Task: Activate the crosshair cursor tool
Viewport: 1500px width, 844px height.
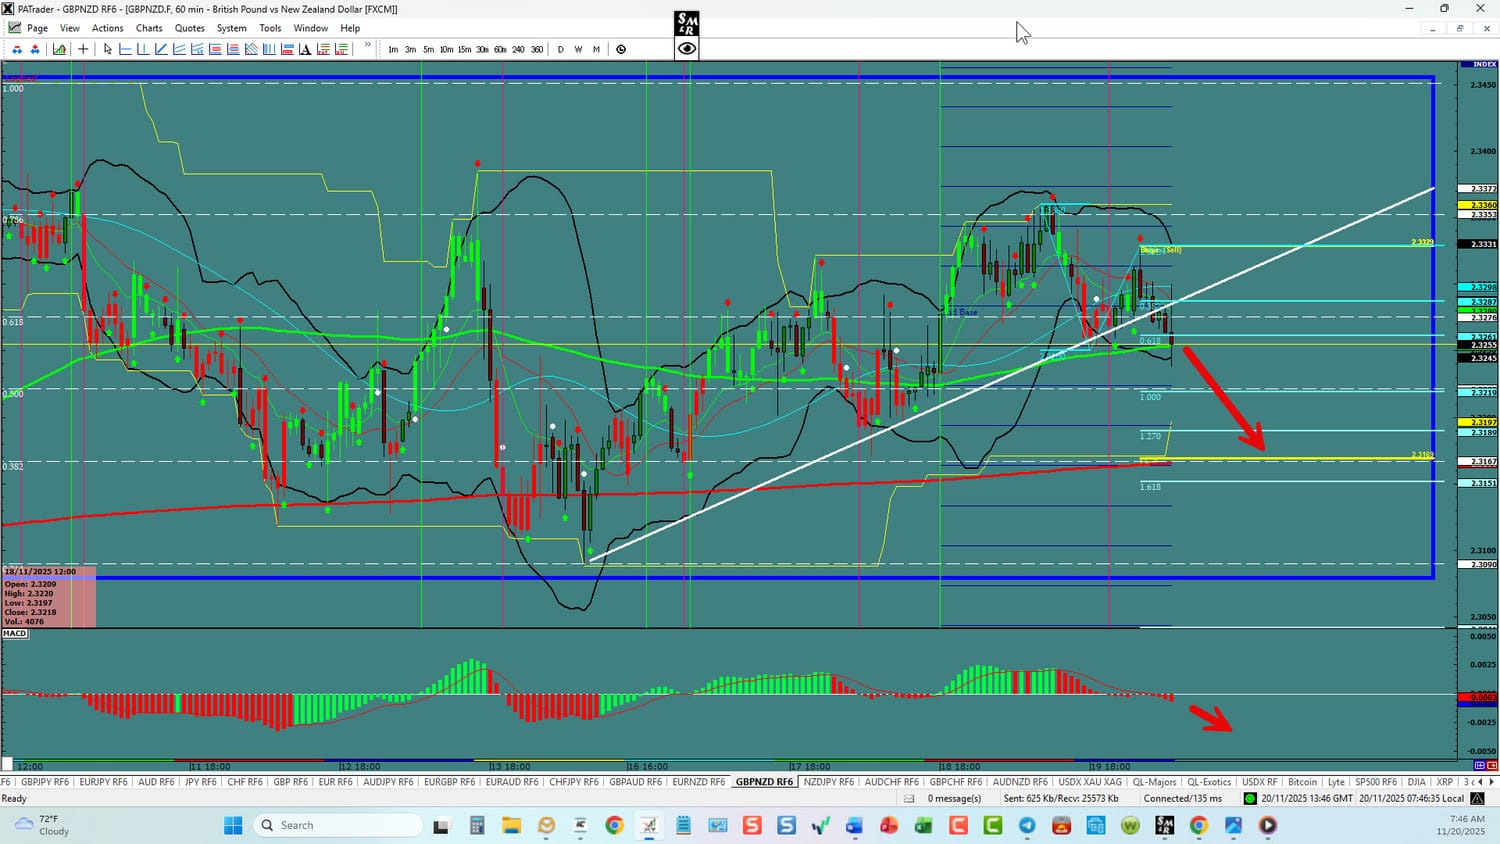Action: pos(83,49)
